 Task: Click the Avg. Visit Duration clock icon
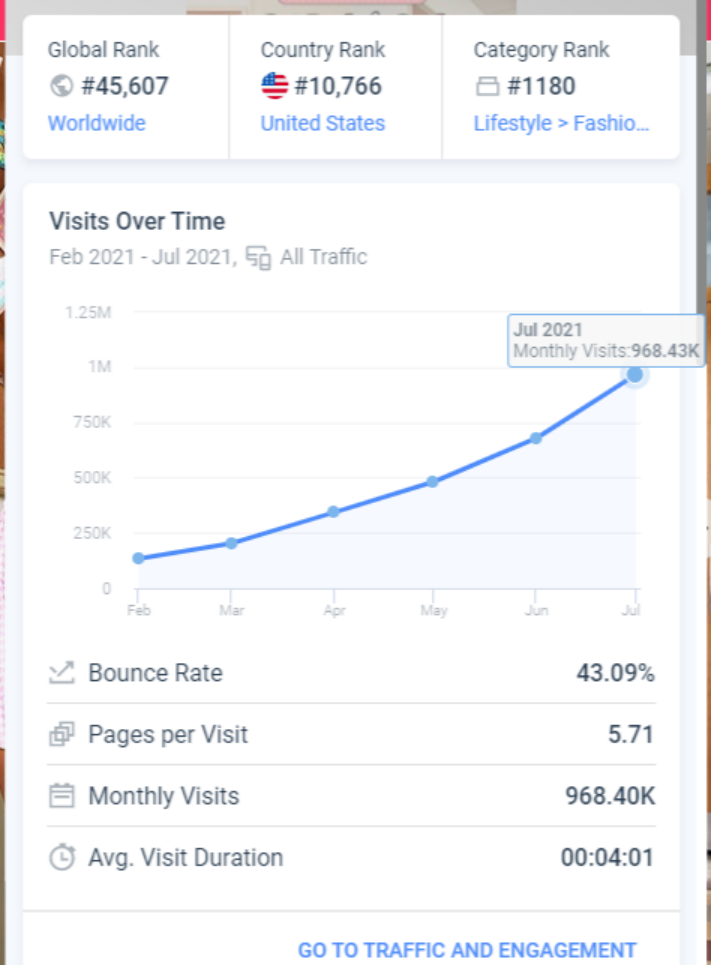62,857
